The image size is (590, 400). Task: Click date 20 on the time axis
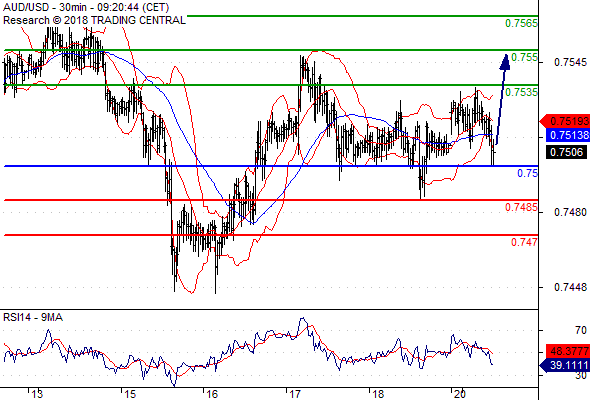pos(459,394)
